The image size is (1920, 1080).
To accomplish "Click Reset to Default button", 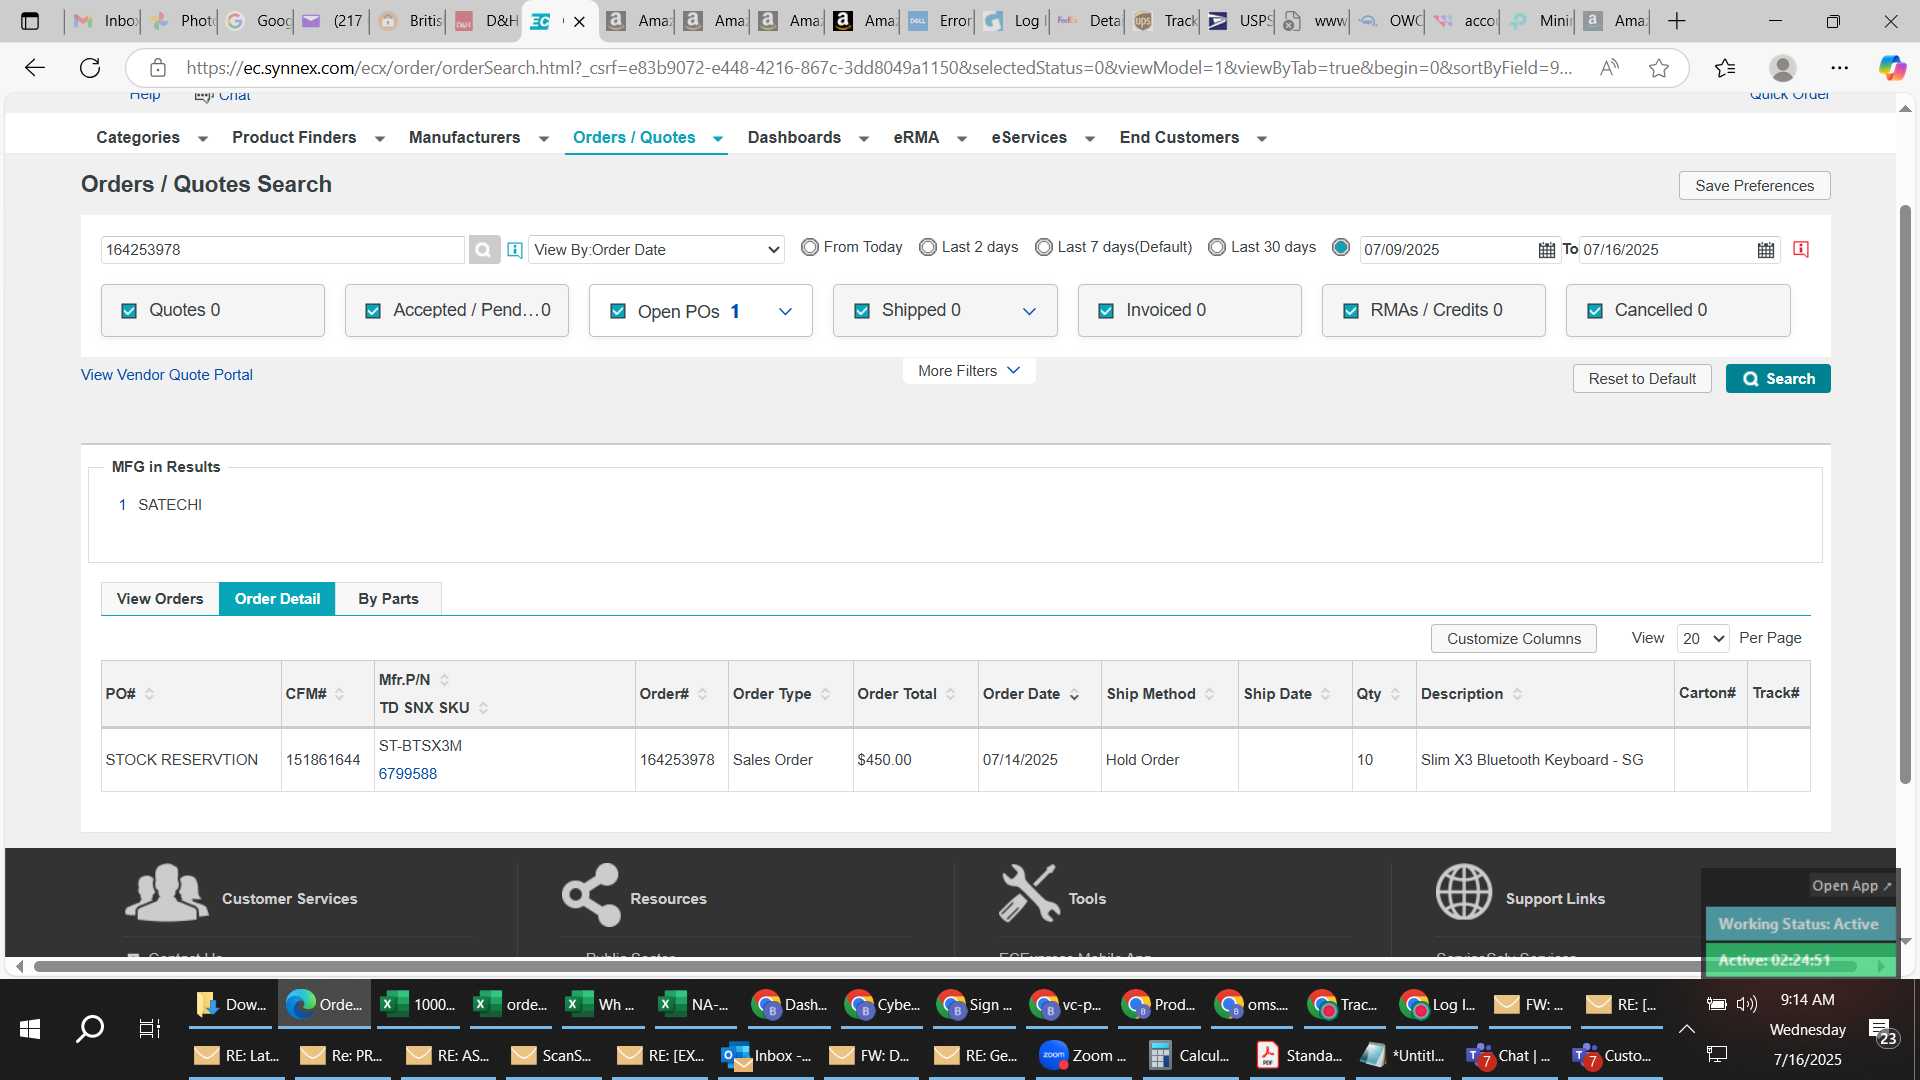I will tap(1642, 379).
